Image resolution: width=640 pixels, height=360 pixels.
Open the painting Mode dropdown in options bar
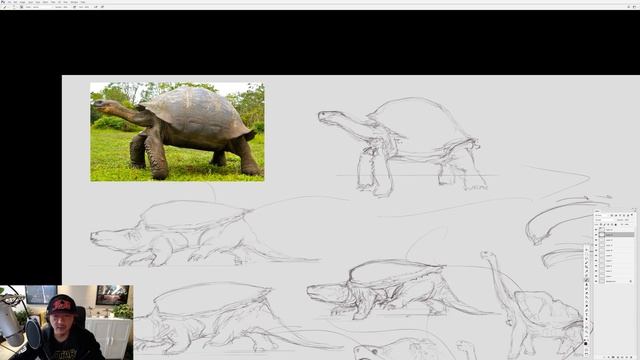(43, 7)
